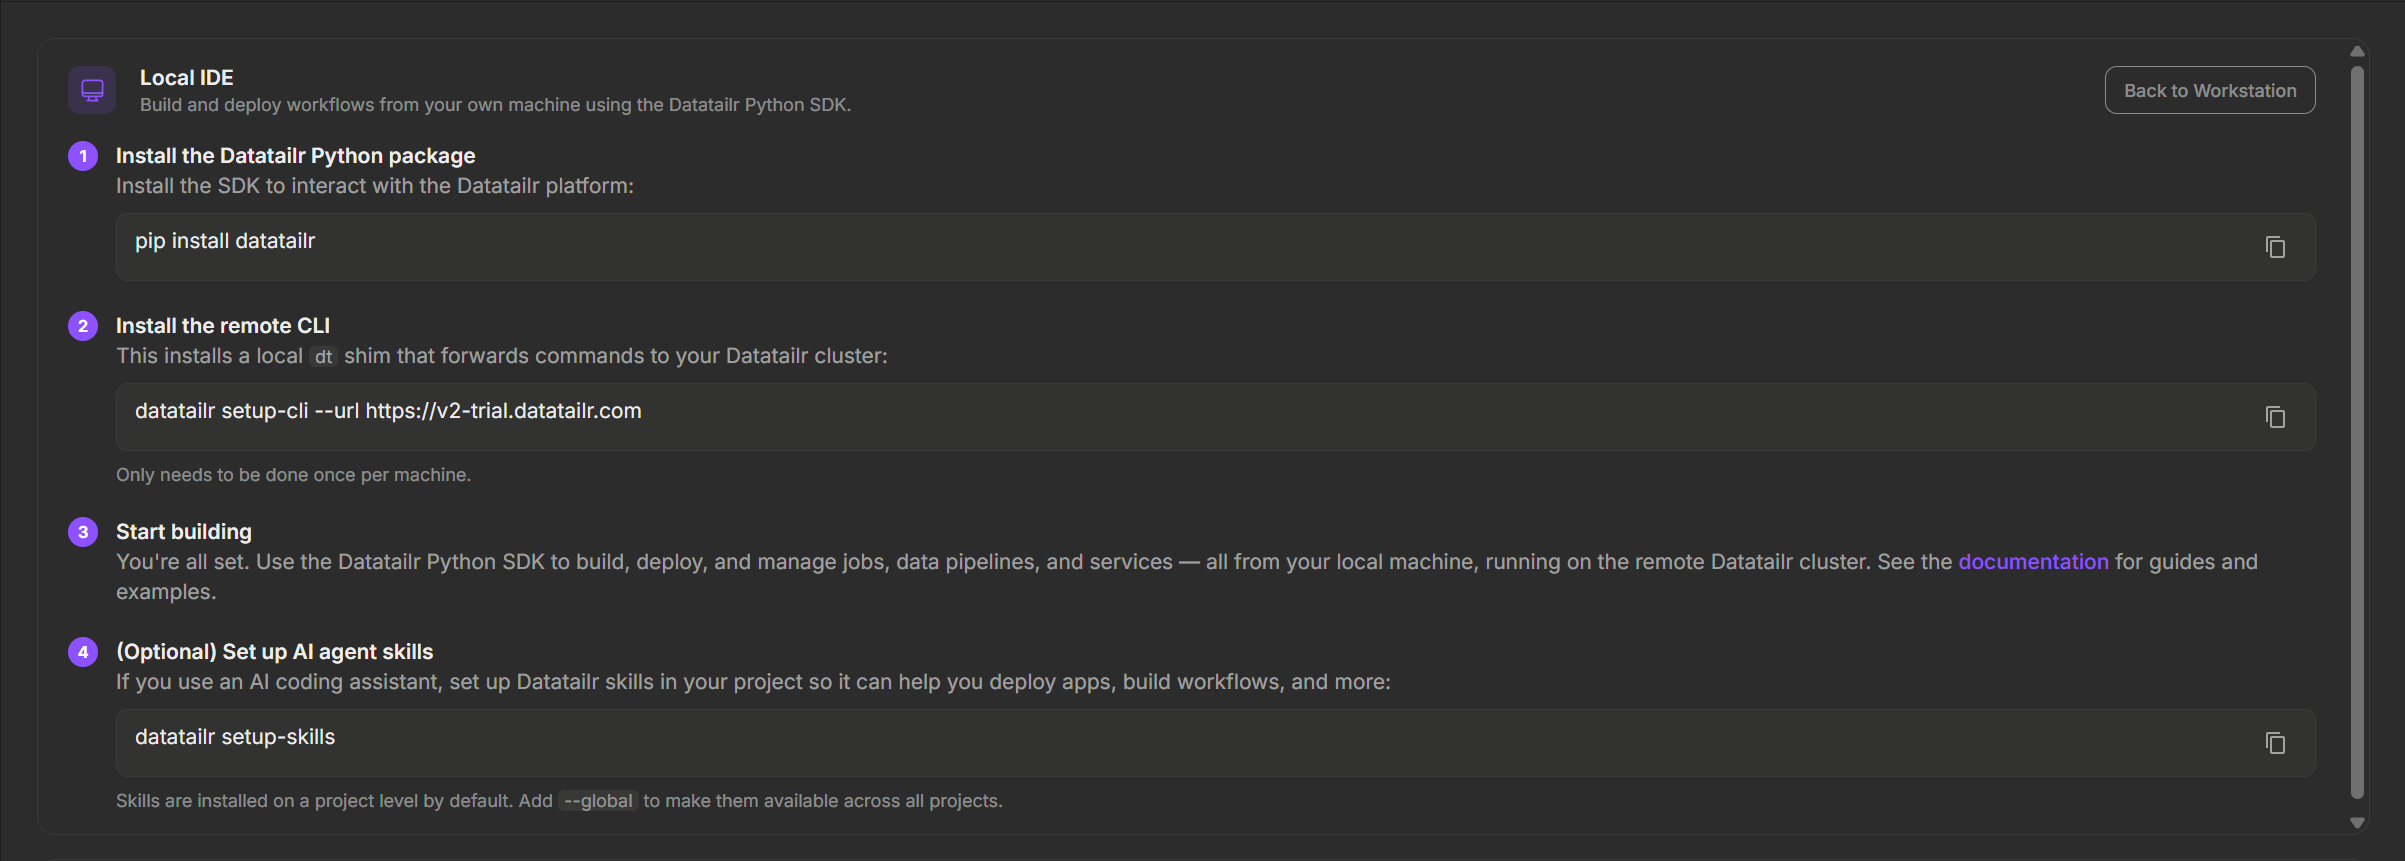Click the vertical scrollbar thumb
Viewport: 2405px width, 861px height.
[2357, 432]
